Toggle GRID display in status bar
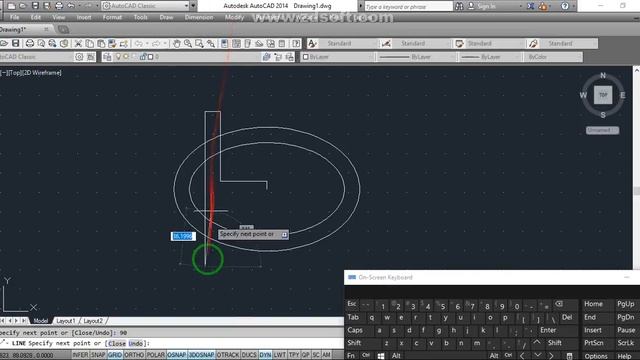The width and height of the screenshot is (640, 360). coord(115,355)
